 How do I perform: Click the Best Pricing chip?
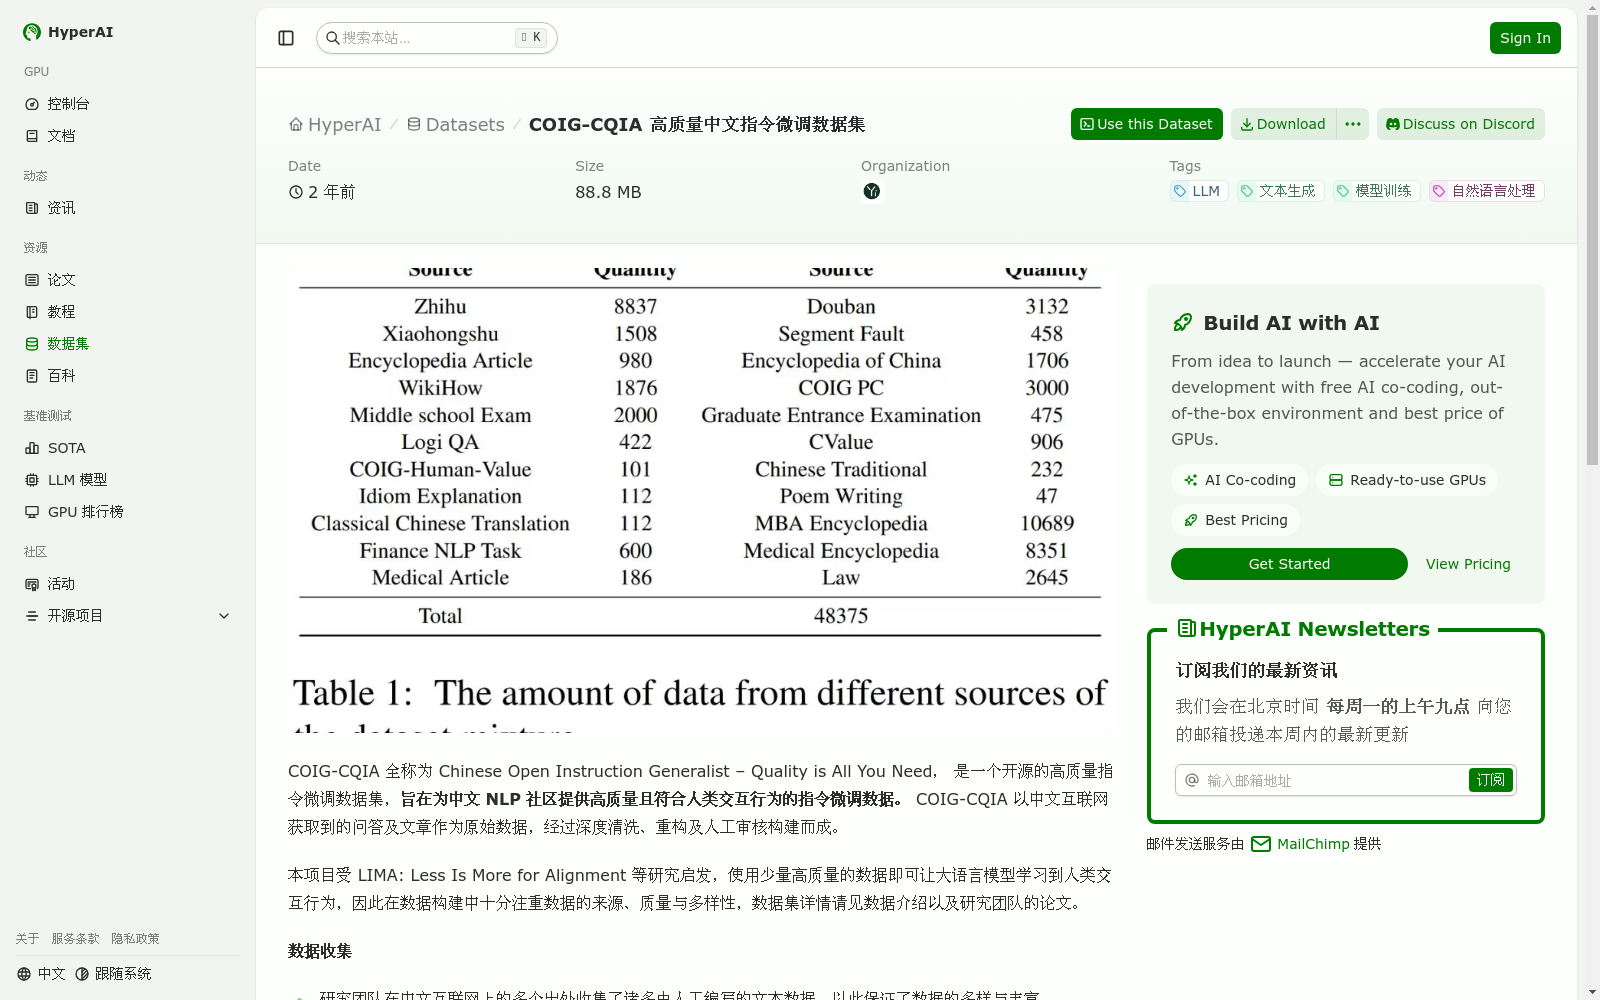tap(1236, 520)
